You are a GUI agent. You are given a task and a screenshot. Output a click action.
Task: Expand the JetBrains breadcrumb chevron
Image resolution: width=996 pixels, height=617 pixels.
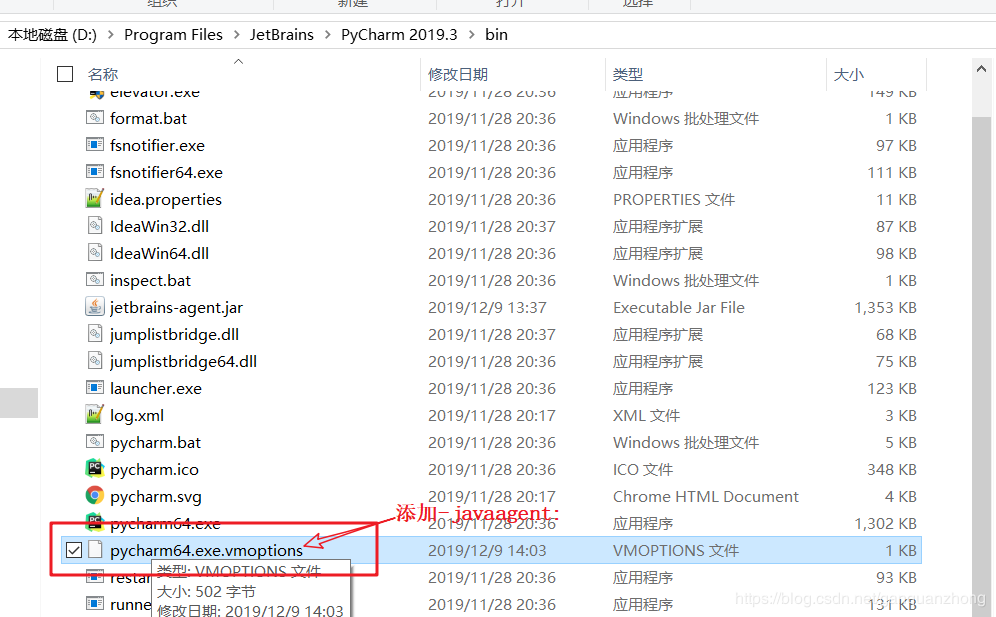click(328, 34)
